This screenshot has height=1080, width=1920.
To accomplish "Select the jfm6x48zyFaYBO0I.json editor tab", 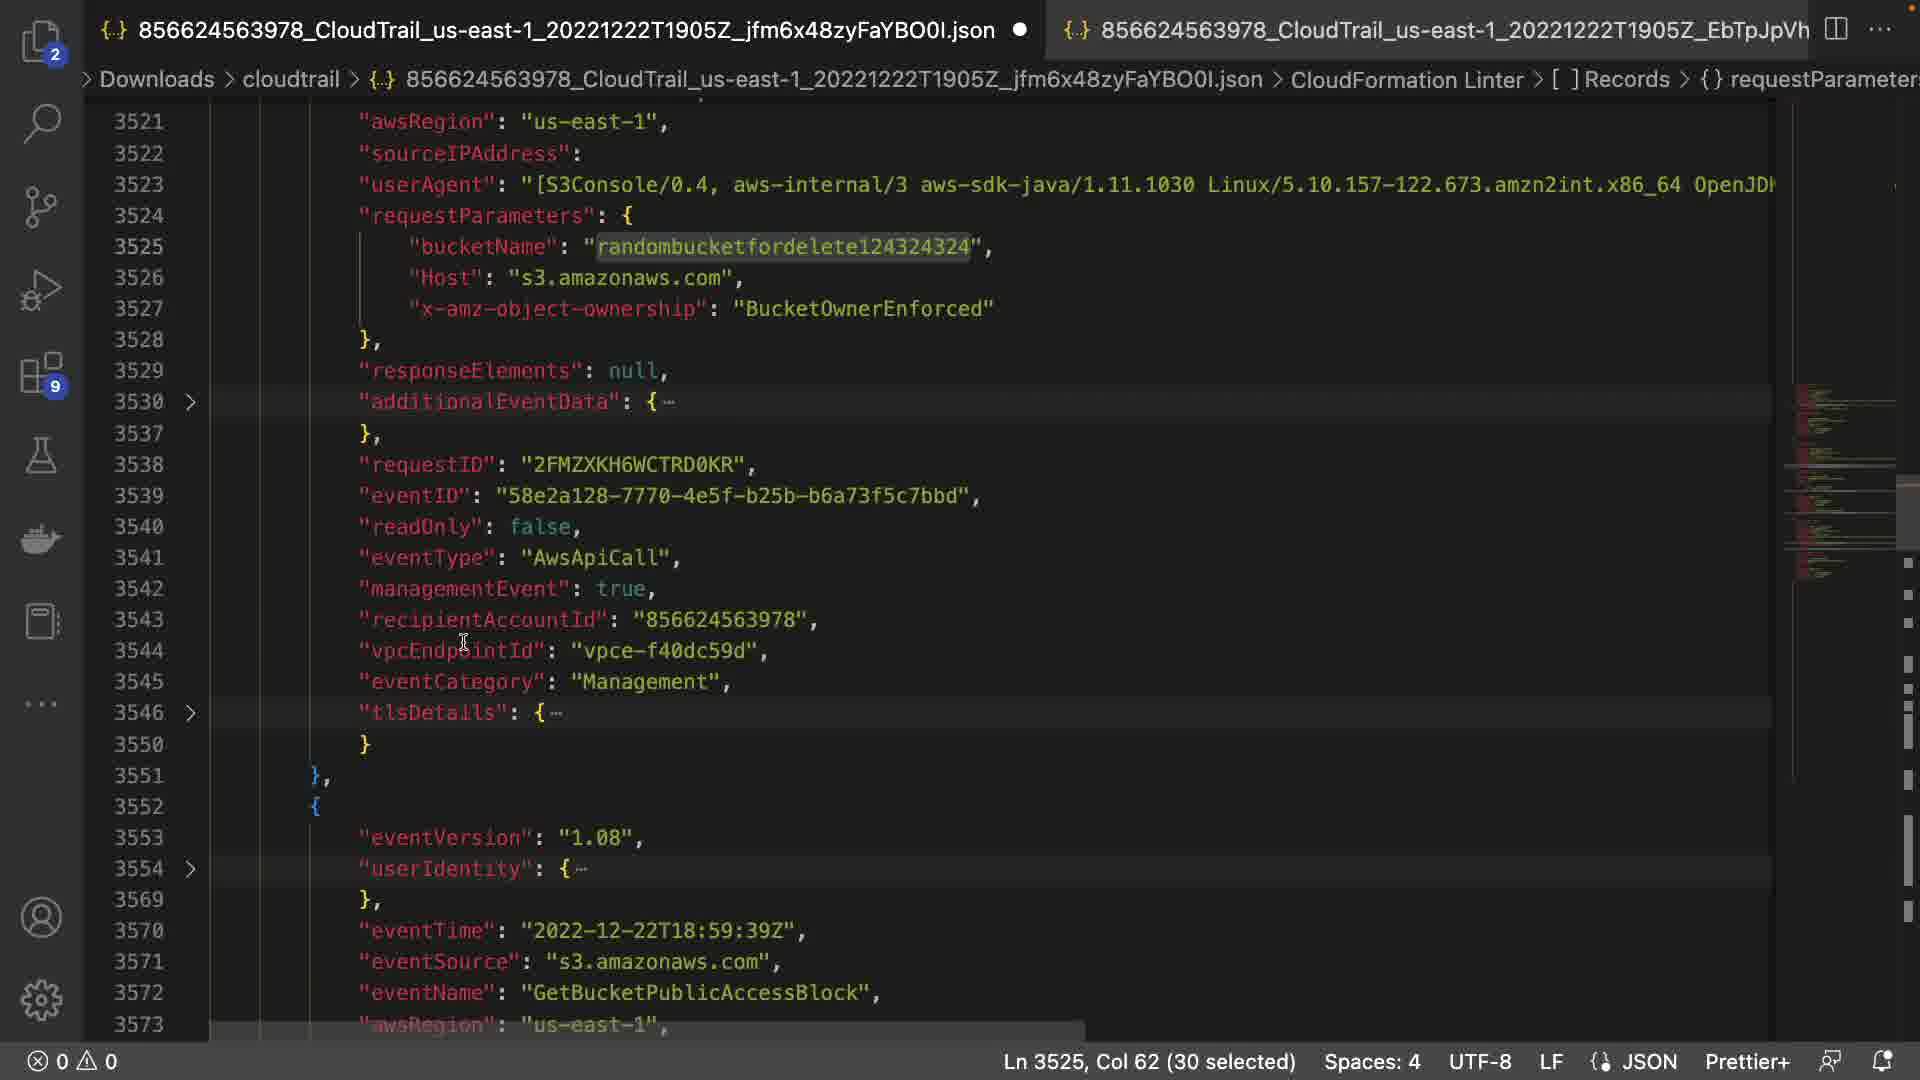I will point(565,30).
